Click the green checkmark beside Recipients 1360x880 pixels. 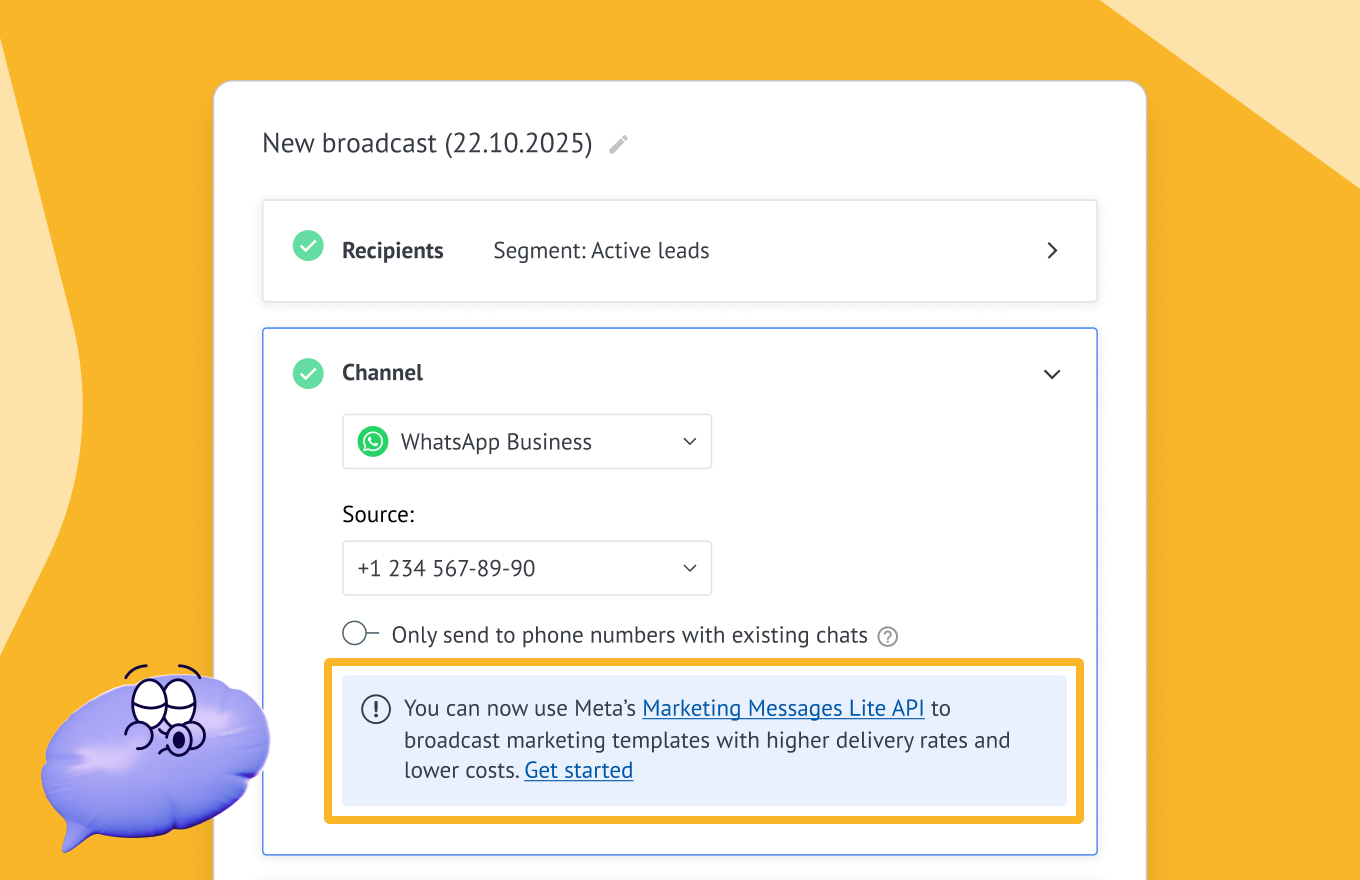click(x=308, y=246)
